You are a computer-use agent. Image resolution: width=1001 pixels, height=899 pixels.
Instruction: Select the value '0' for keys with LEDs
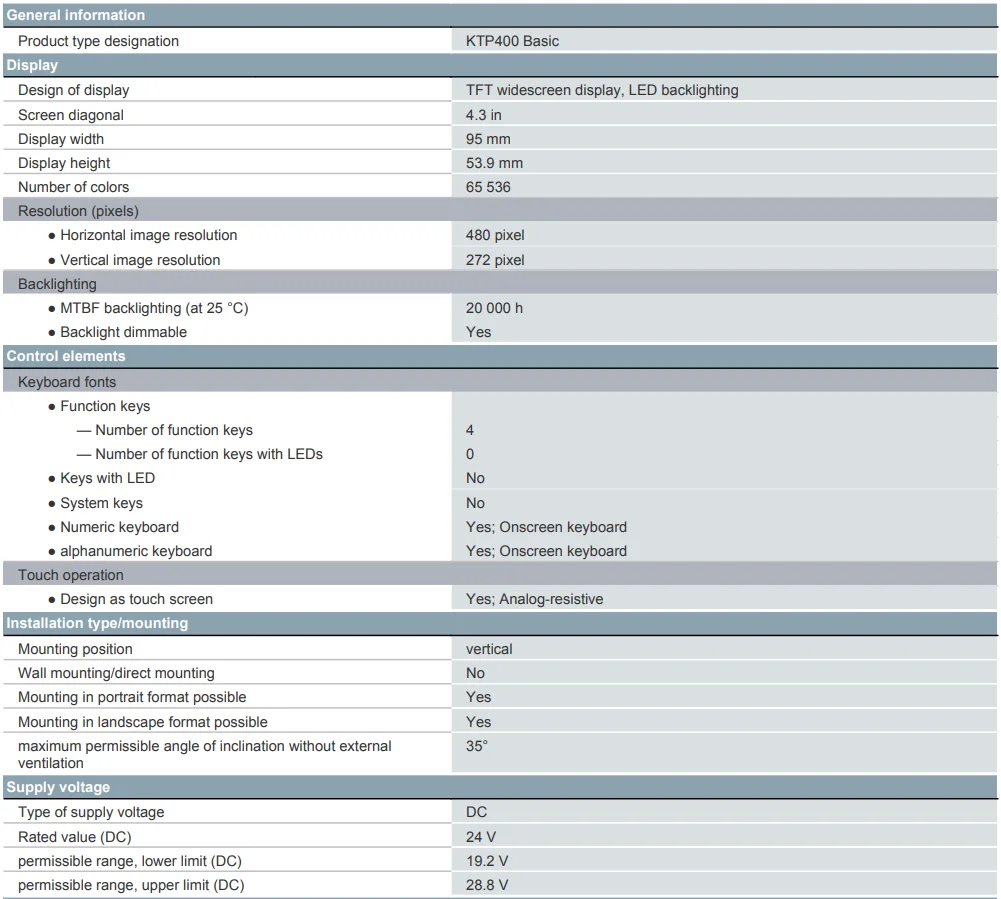click(x=470, y=454)
